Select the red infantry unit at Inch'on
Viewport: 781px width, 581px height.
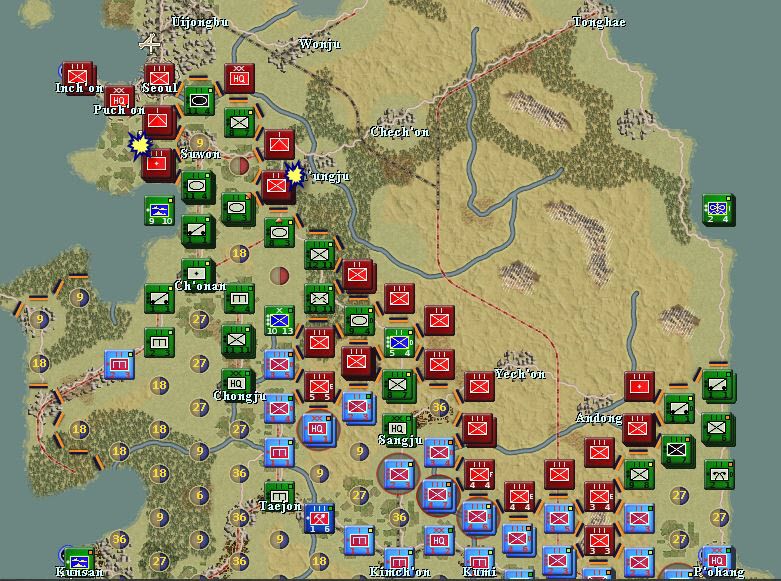pos(77,76)
